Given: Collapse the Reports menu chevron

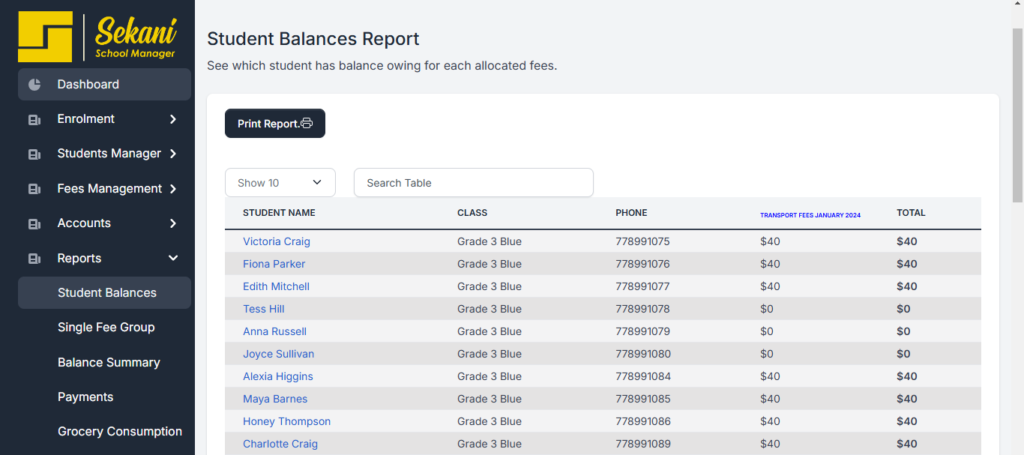Looking at the screenshot, I should tap(173, 258).
